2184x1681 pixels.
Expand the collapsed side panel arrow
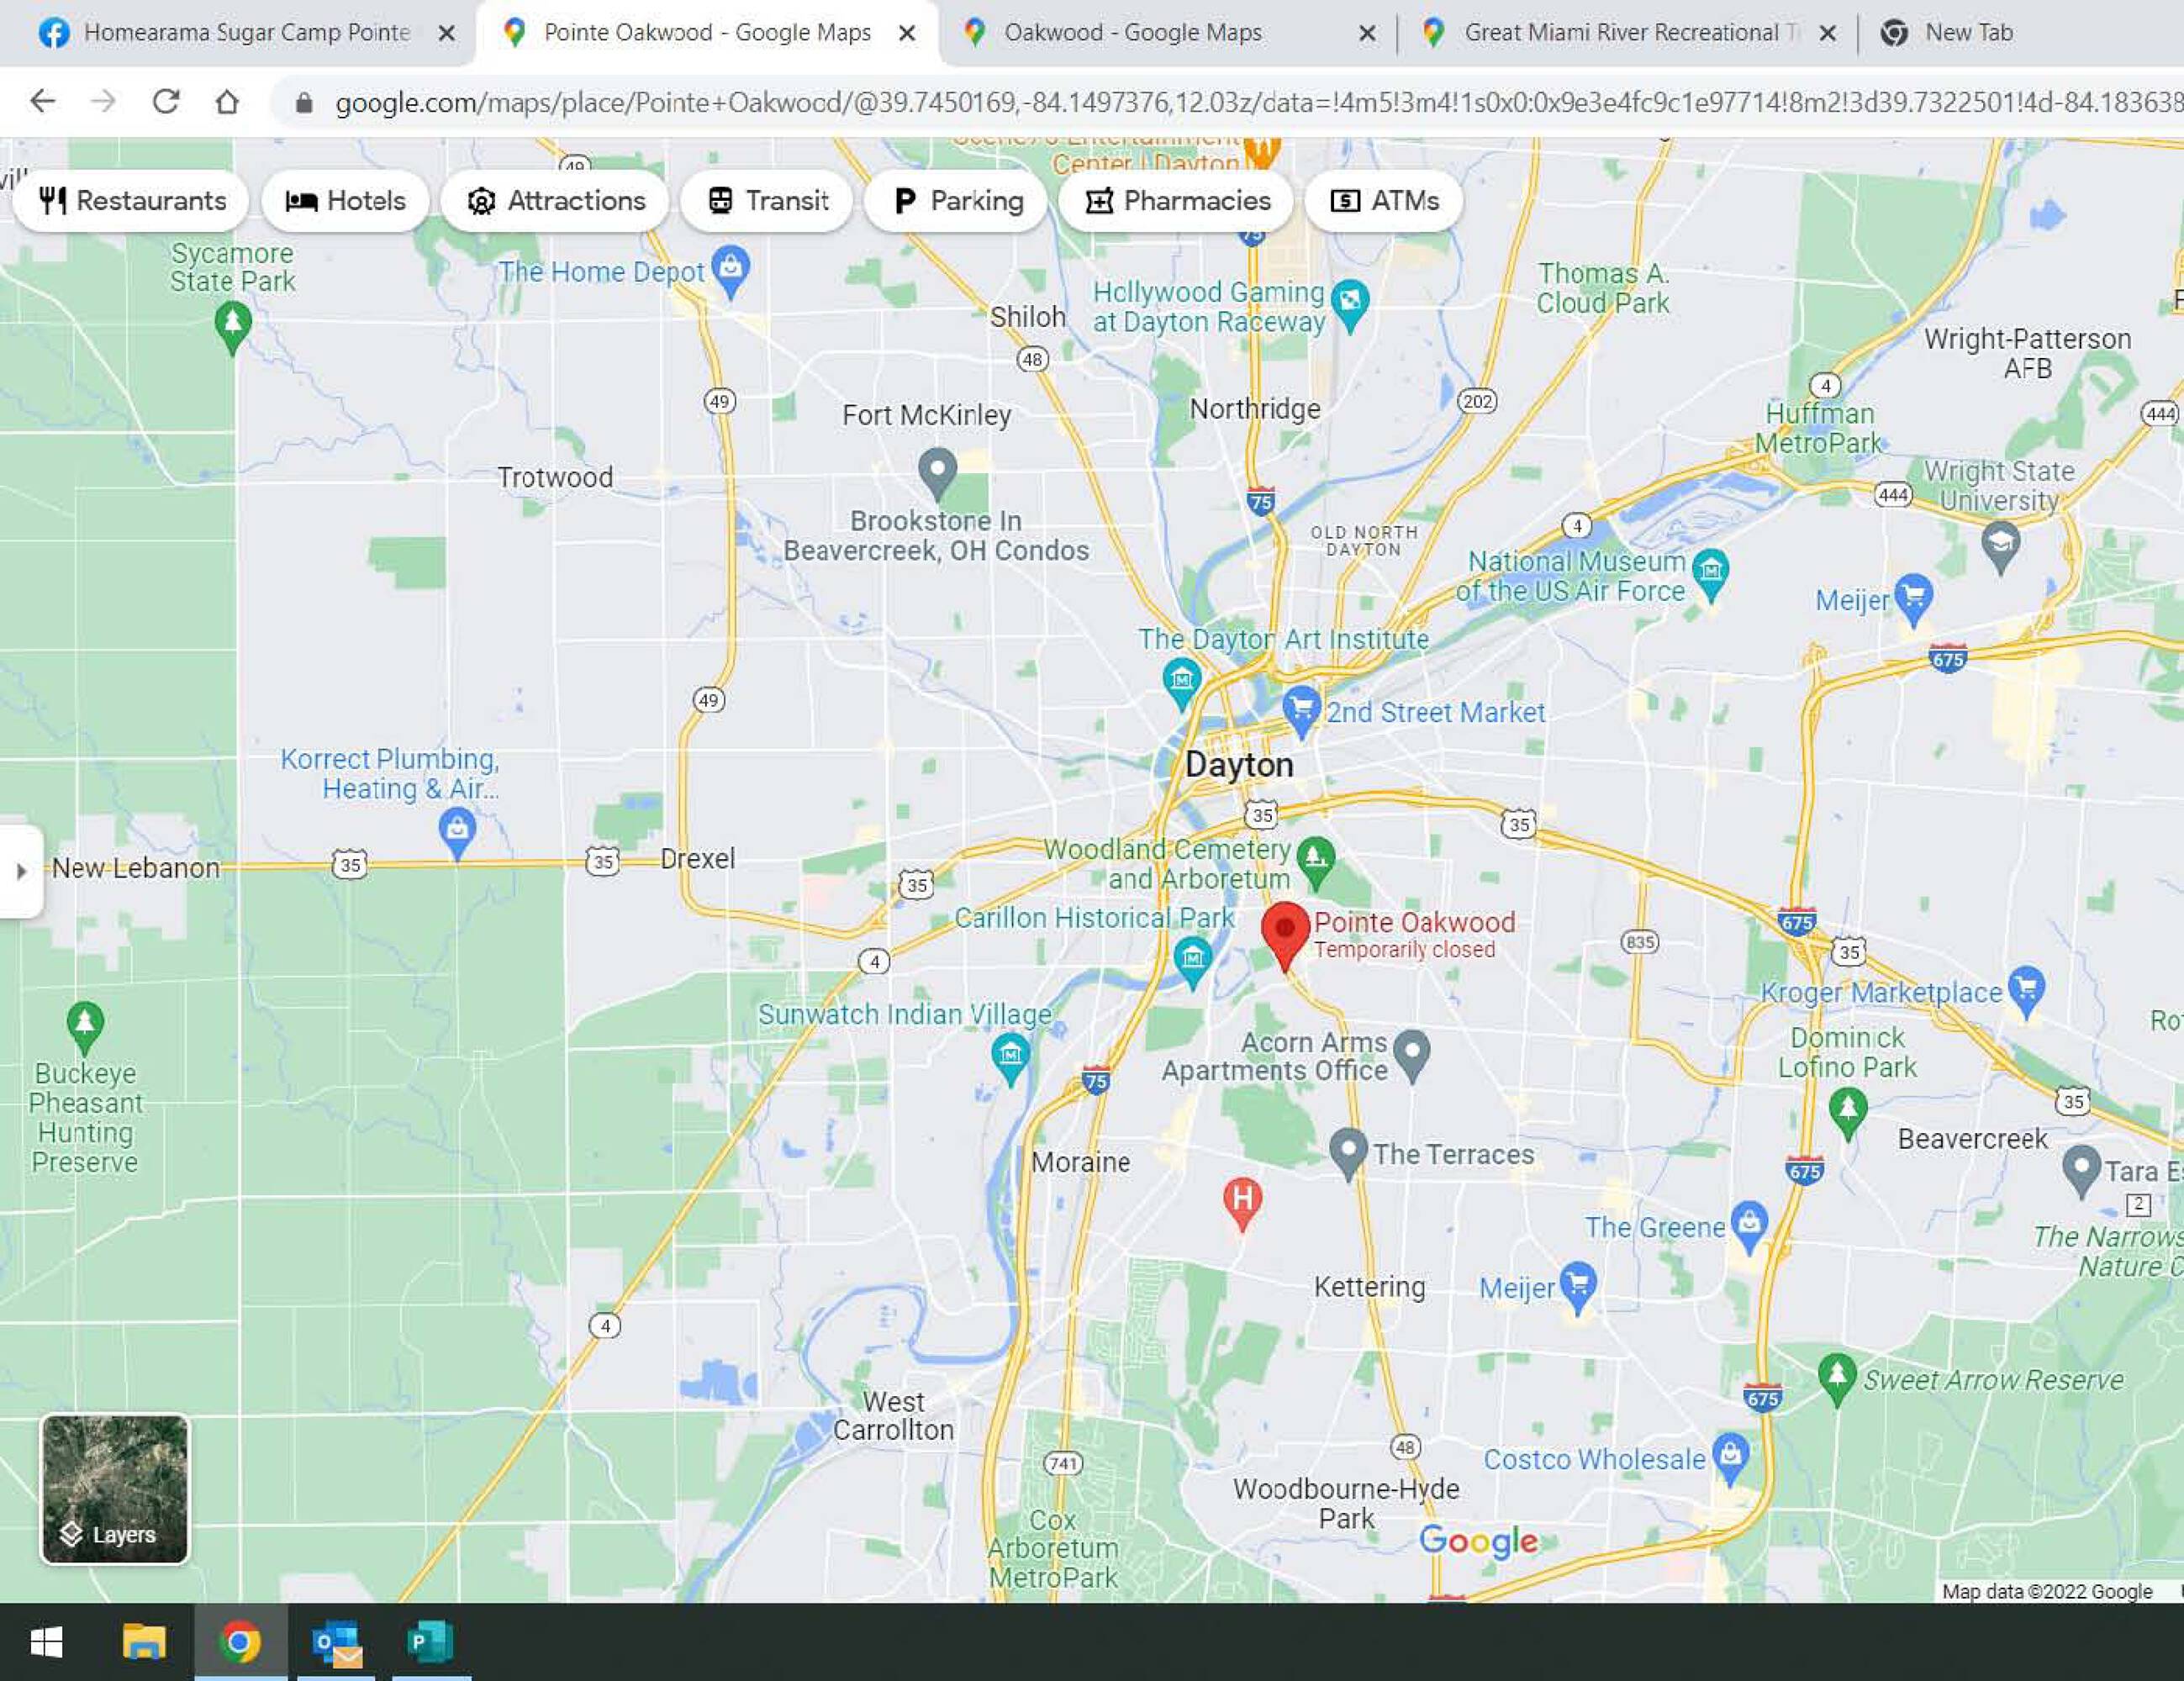[21, 871]
